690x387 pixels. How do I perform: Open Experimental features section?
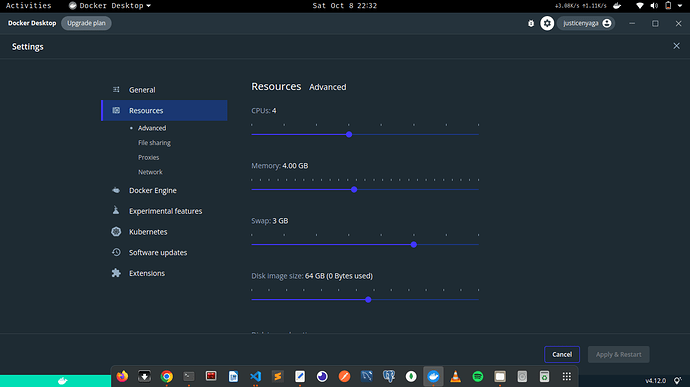coord(164,211)
